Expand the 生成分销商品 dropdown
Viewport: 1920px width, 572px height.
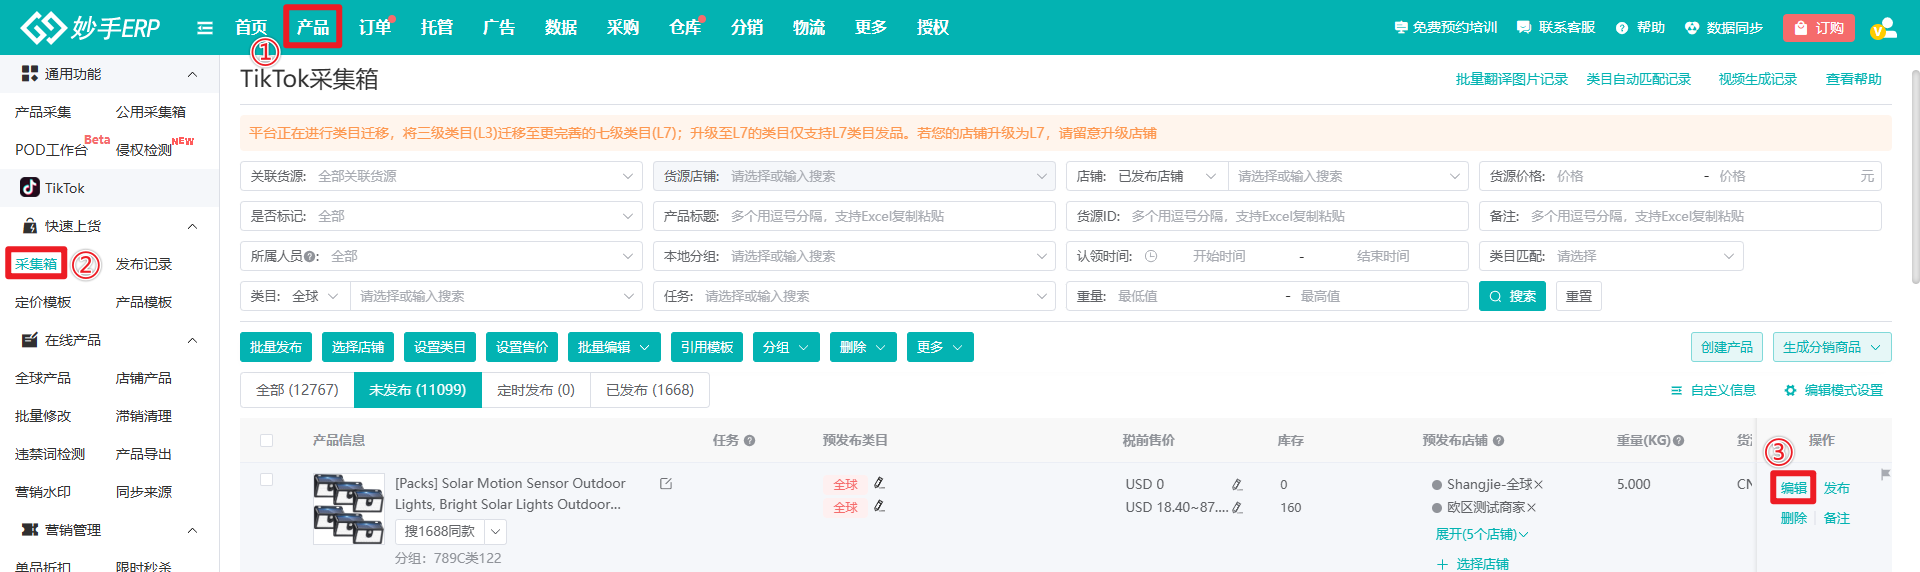coord(1832,347)
